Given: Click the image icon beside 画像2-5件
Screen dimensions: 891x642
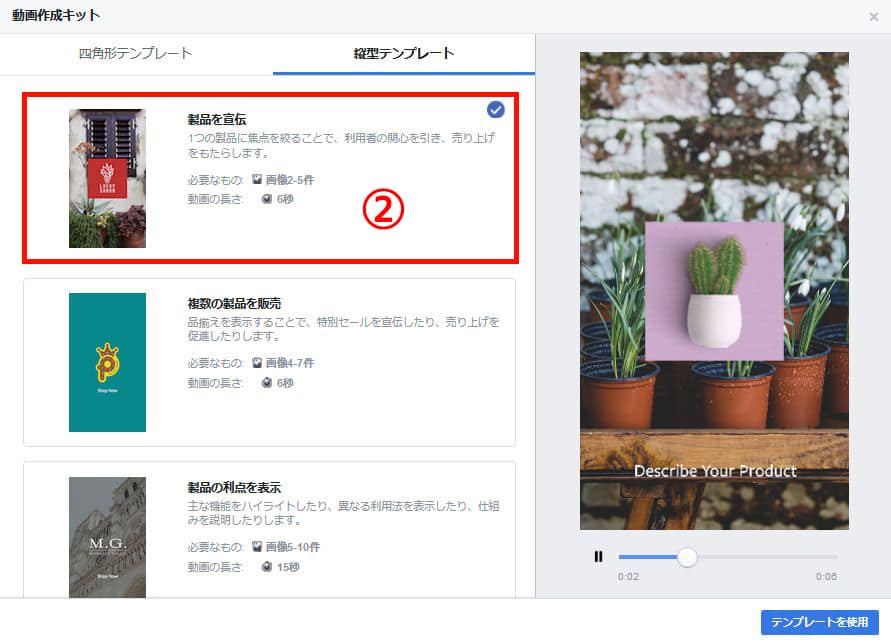Looking at the screenshot, I should coord(257,180).
